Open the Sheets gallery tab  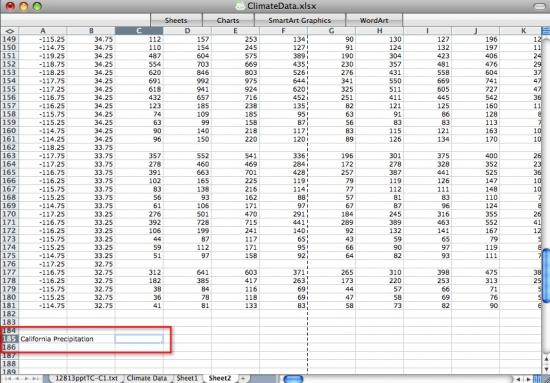tap(176, 20)
